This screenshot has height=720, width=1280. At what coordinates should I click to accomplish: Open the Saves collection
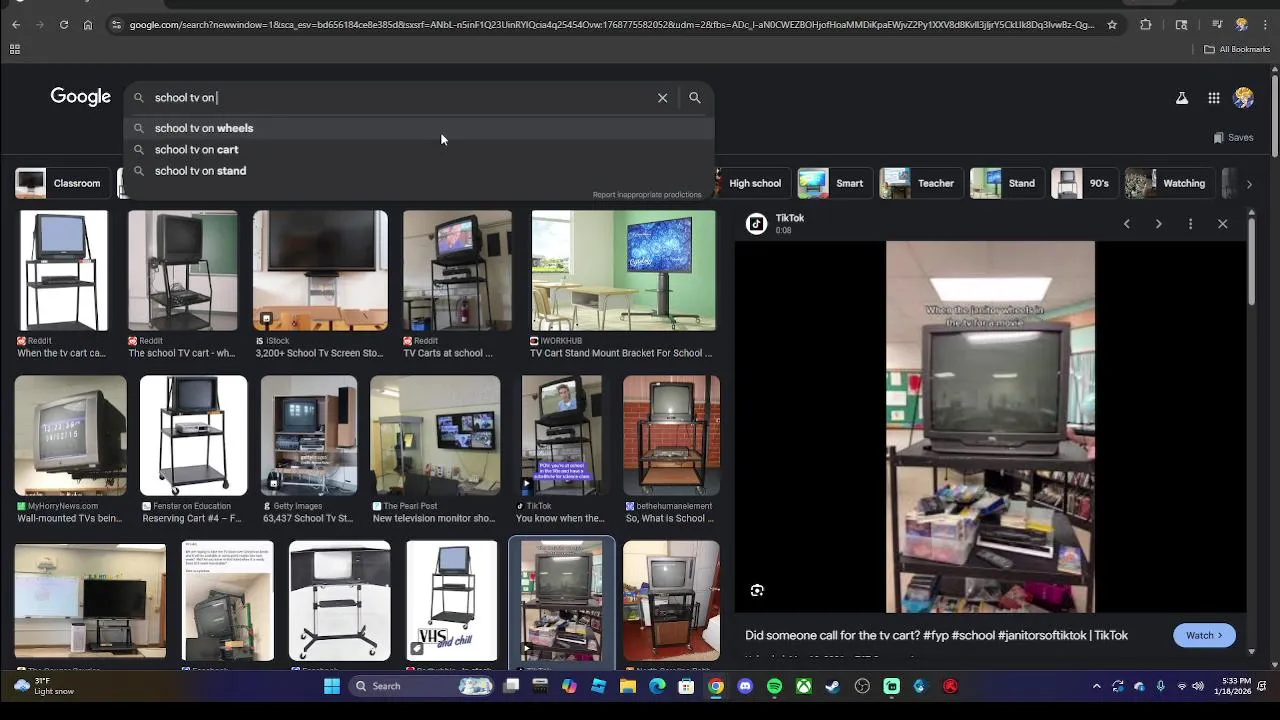[x=1234, y=138]
